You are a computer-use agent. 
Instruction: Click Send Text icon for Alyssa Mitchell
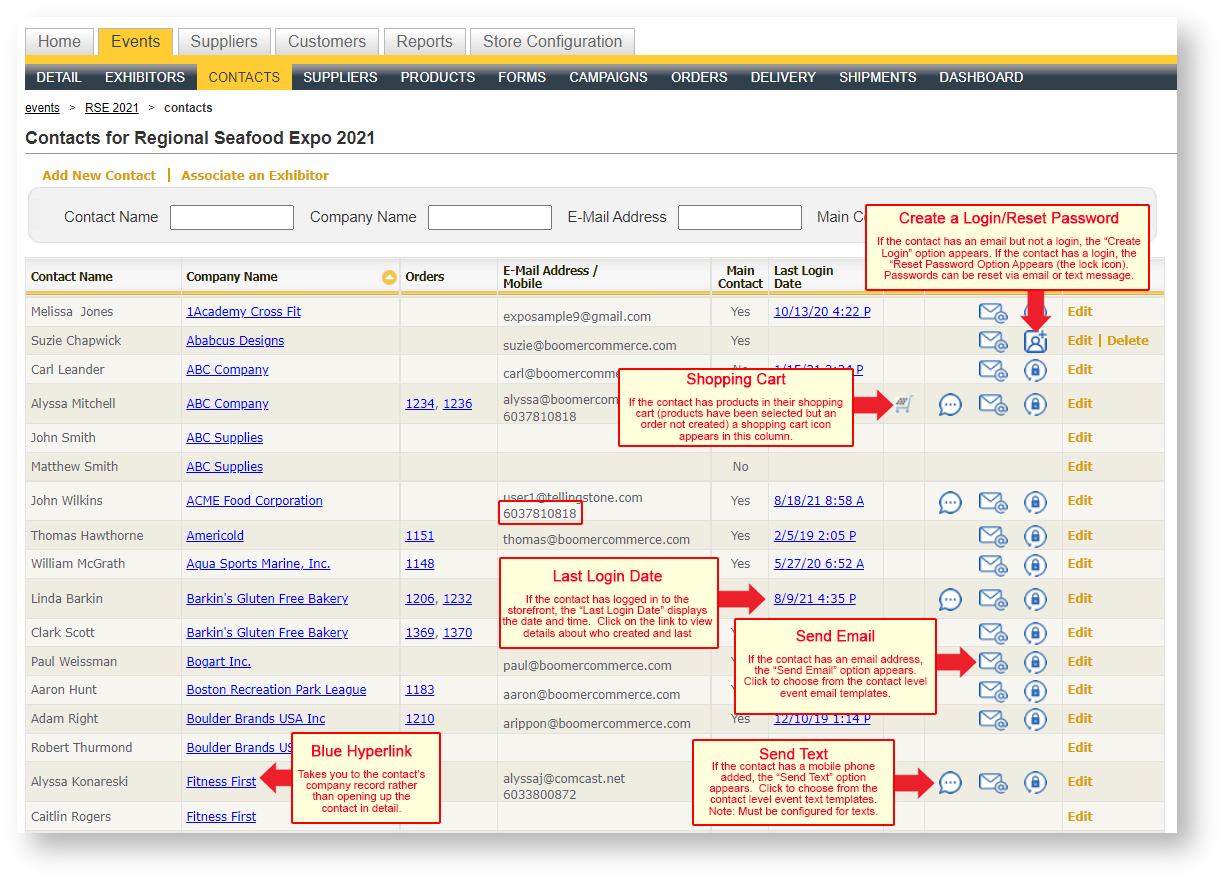[x=950, y=404]
